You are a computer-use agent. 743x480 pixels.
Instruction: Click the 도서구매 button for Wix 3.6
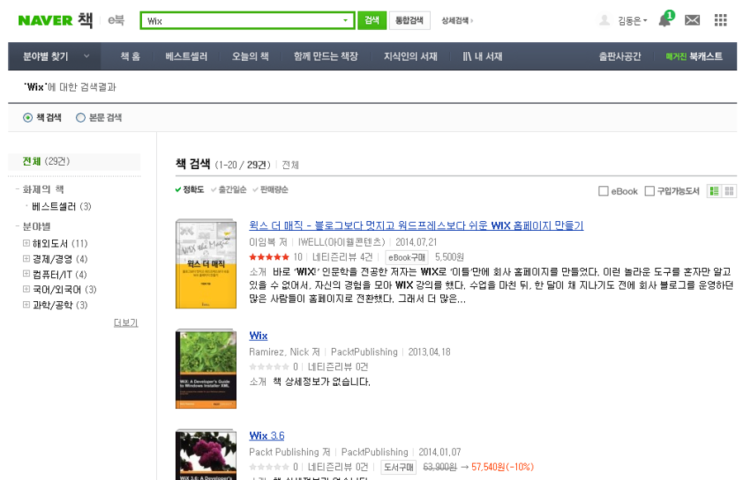tap(399, 467)
